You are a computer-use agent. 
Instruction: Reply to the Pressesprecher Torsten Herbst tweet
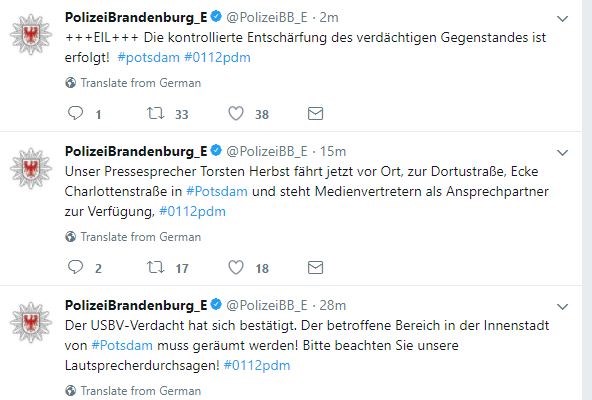tap(75, 267)
